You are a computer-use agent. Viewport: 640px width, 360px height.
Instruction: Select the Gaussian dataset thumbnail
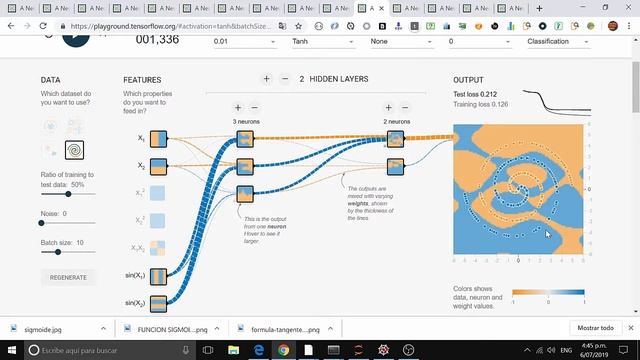[x=51, y=150]
